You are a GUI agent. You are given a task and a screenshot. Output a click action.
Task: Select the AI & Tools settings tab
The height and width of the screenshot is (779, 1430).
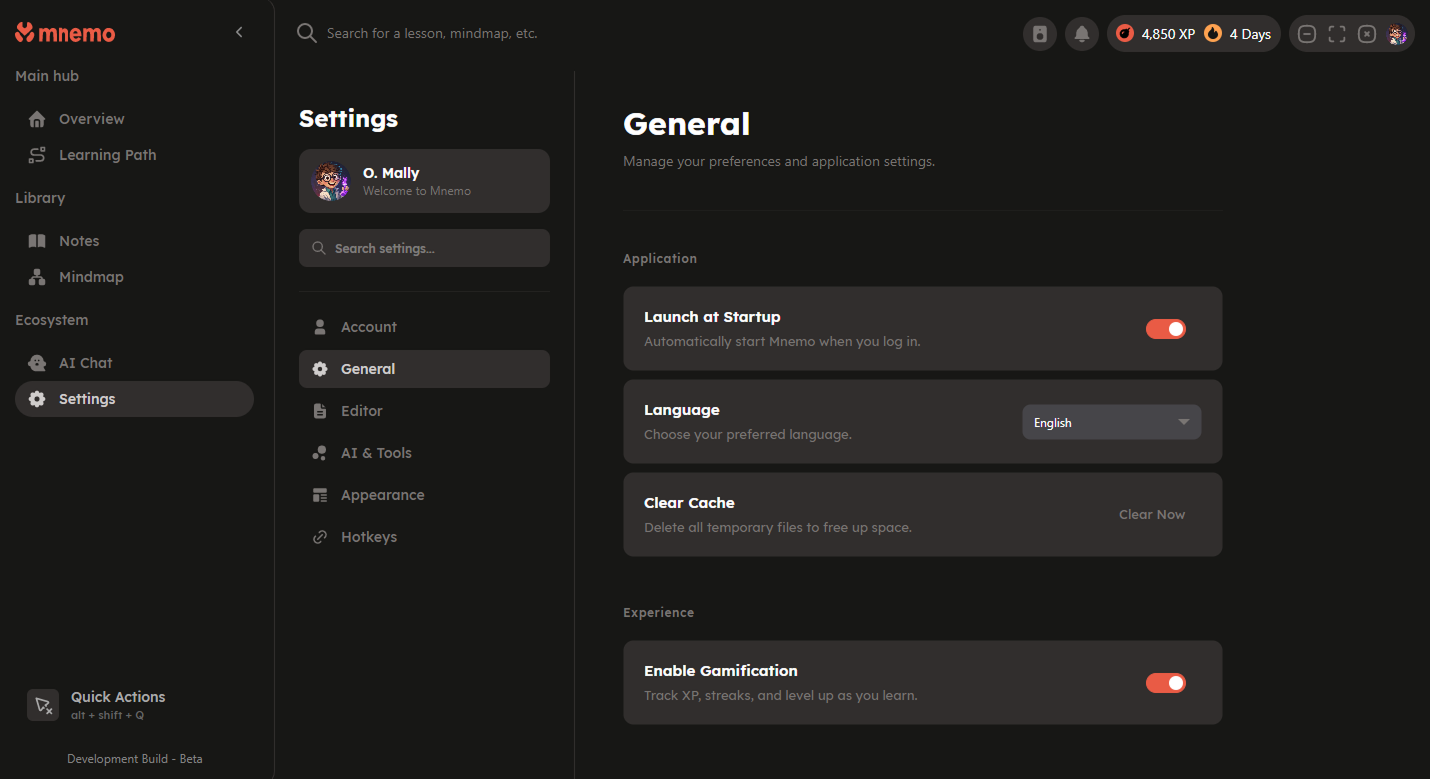[x=376, y=453]
